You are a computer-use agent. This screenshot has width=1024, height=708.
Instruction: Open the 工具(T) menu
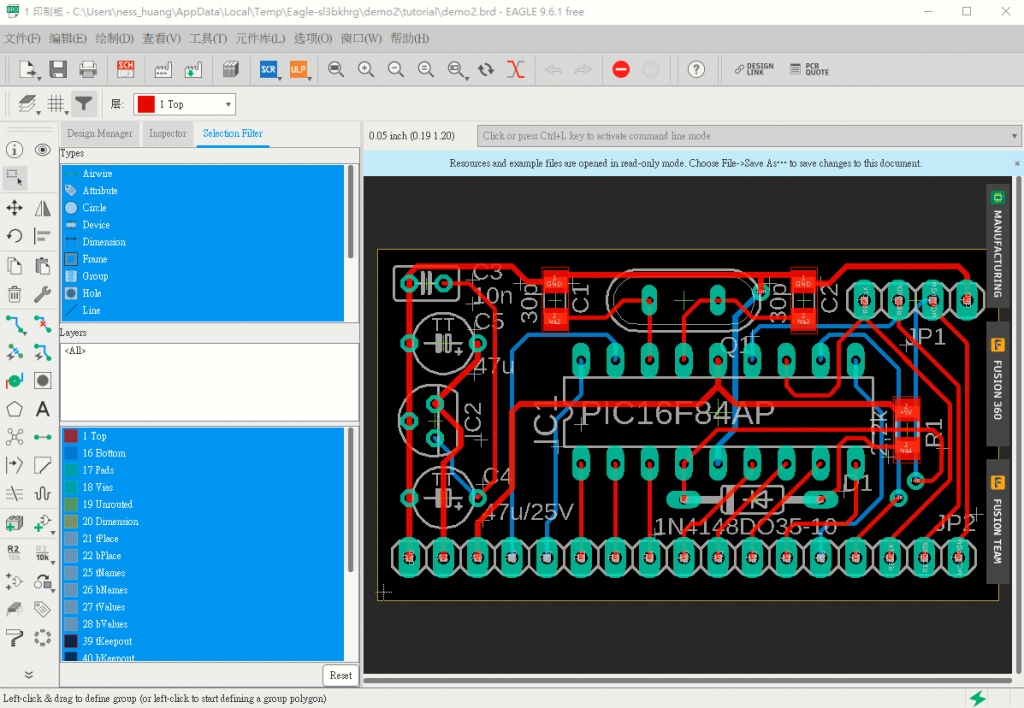[x=208, y=38]
